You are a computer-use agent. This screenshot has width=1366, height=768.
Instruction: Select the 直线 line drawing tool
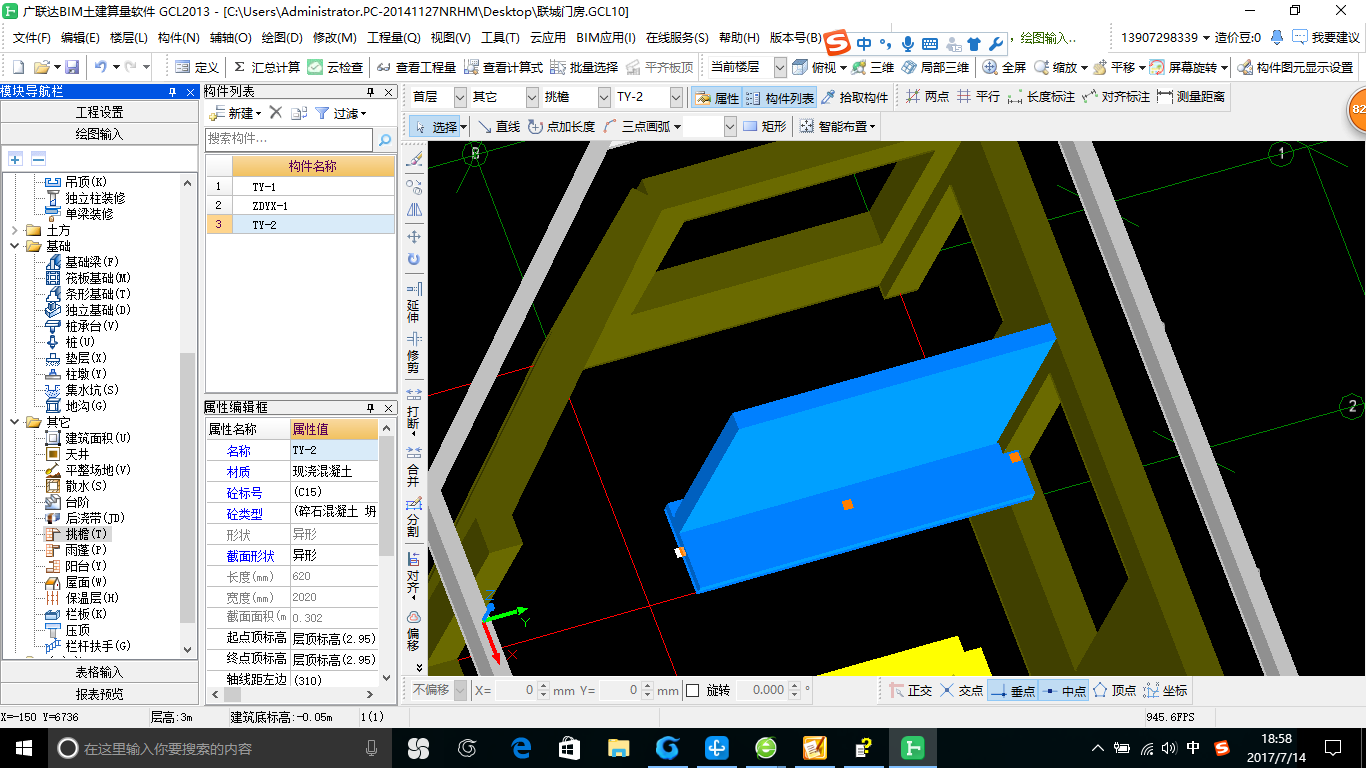[499, 127]
